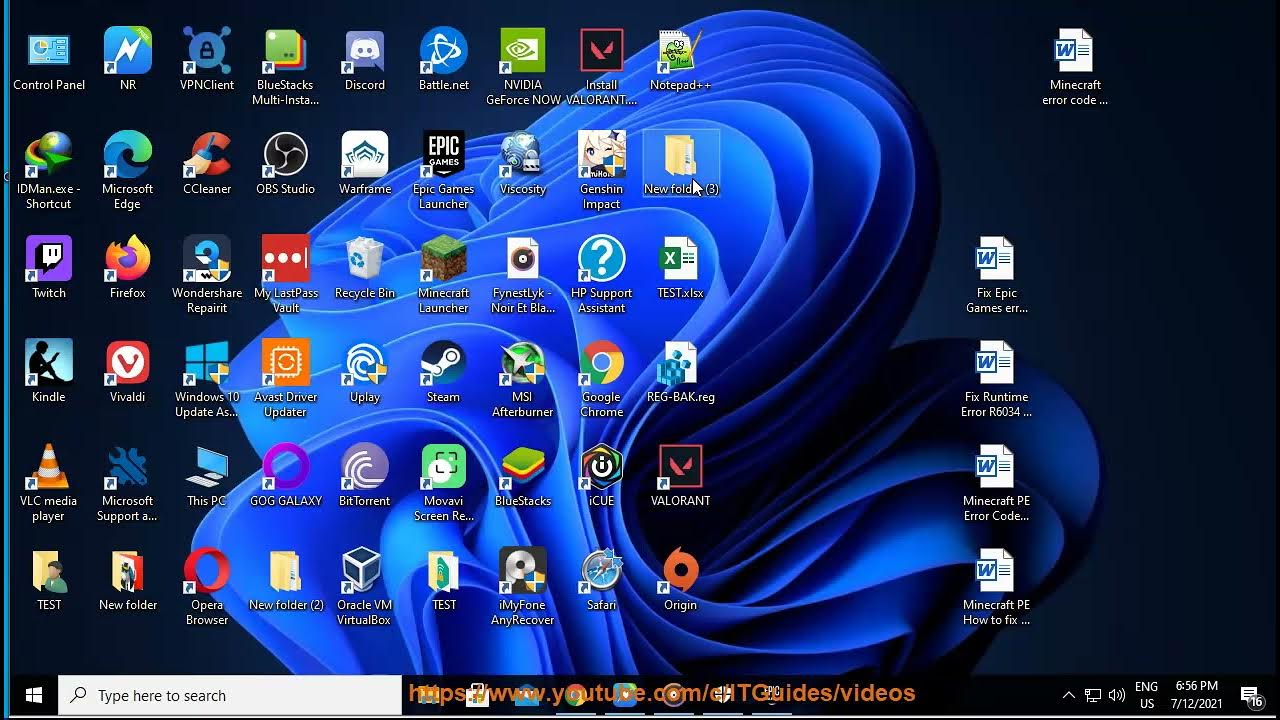Open the Windows Start menu

(33, 695)
